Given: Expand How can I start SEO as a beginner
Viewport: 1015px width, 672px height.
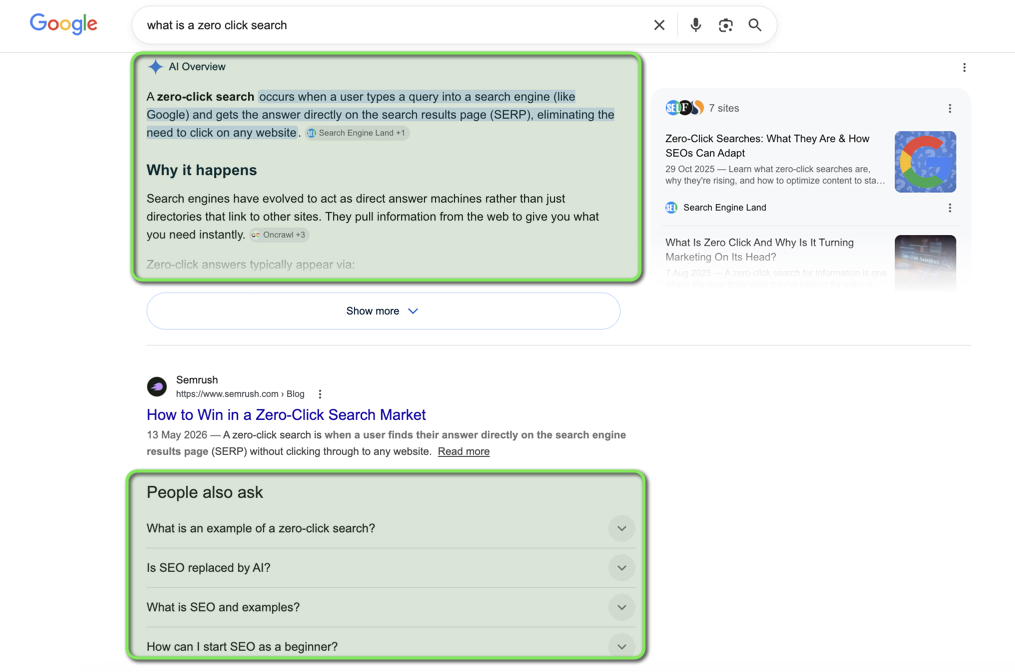Looking at the screenshot, I should [x=390, y=647].
